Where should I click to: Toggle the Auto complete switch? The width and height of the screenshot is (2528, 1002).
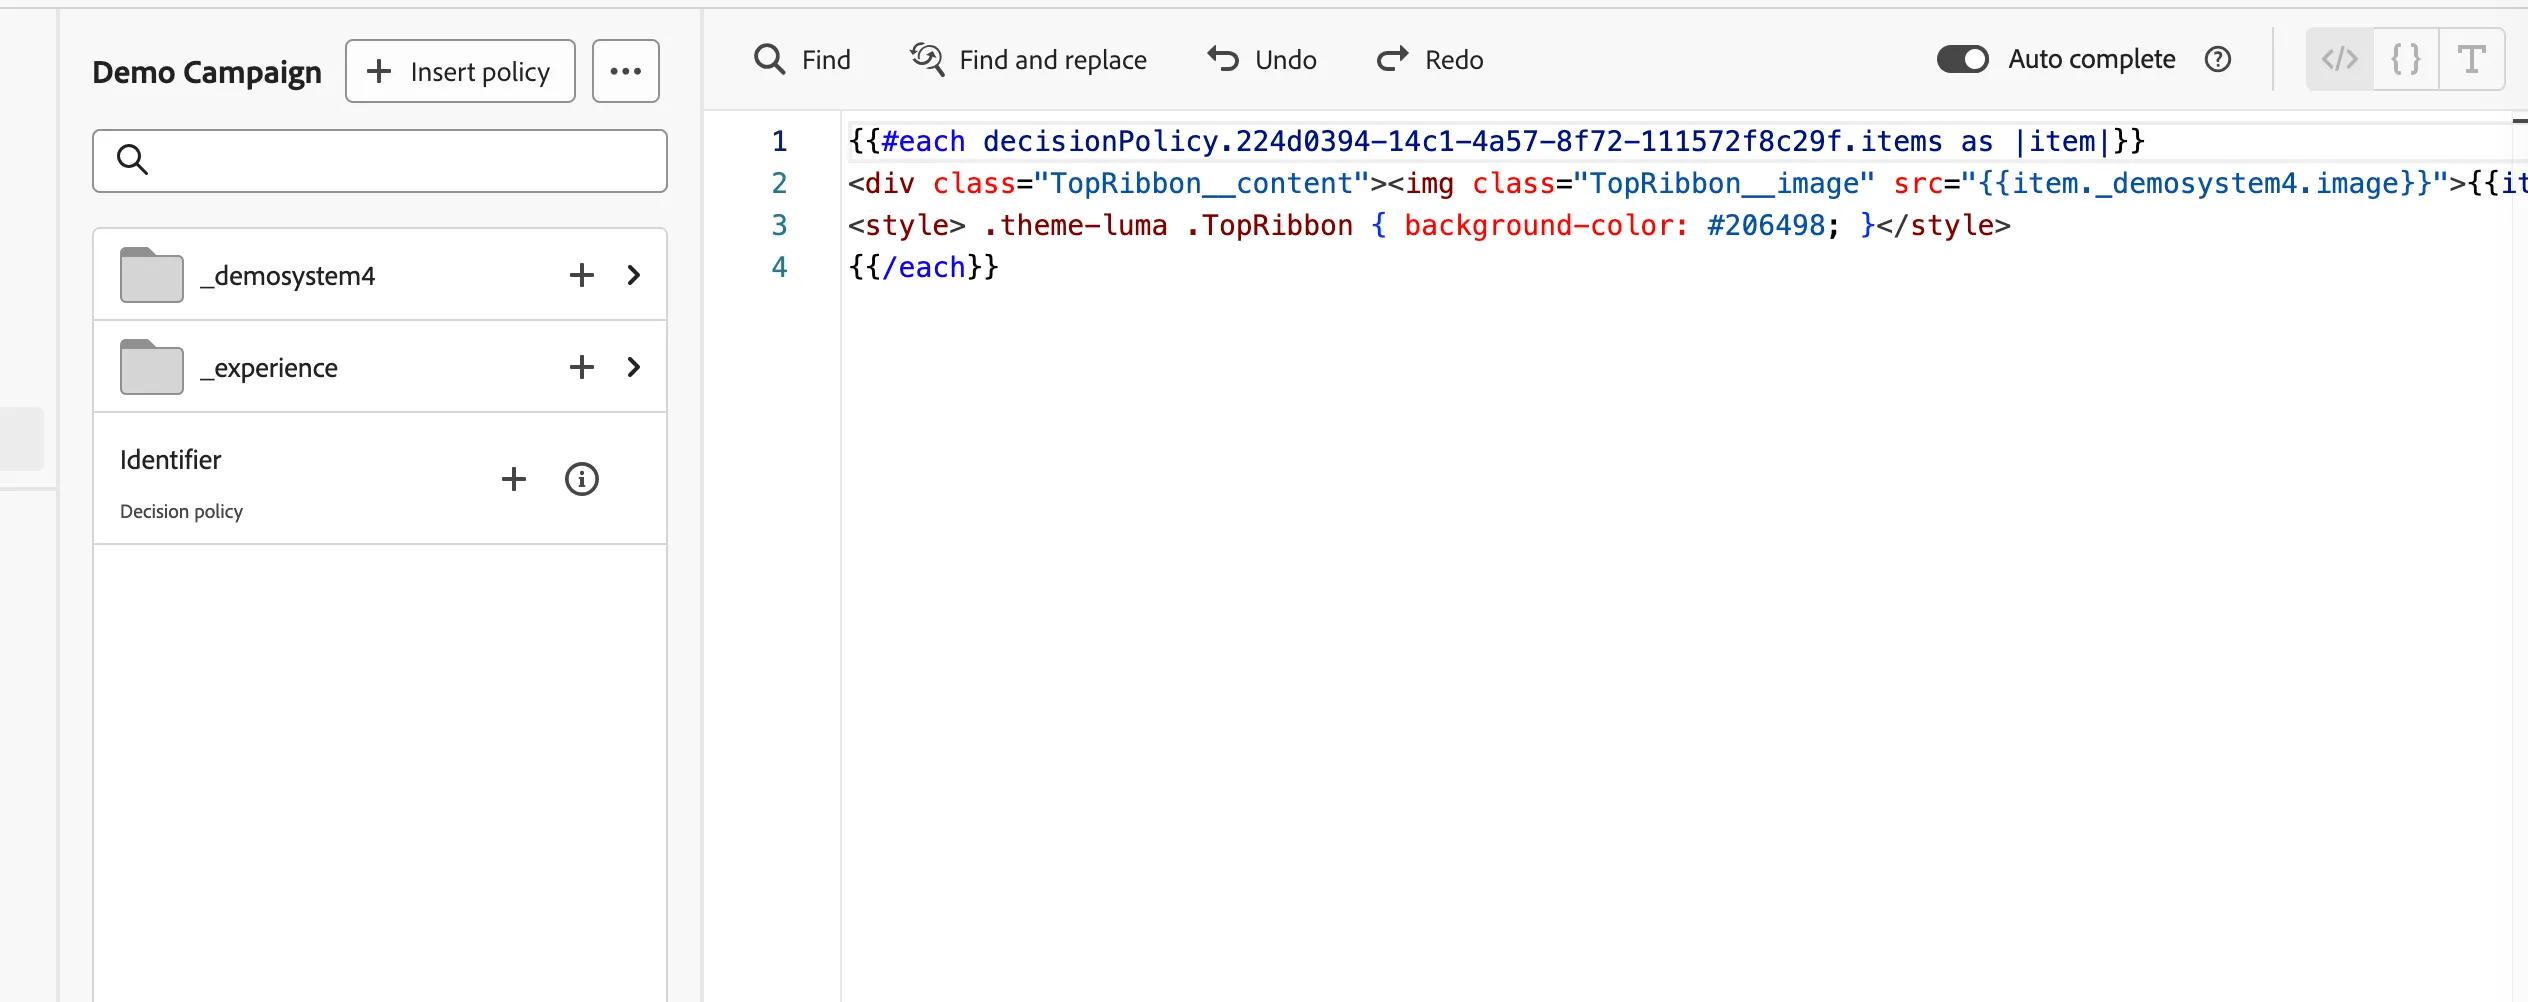click(1963, 60)
